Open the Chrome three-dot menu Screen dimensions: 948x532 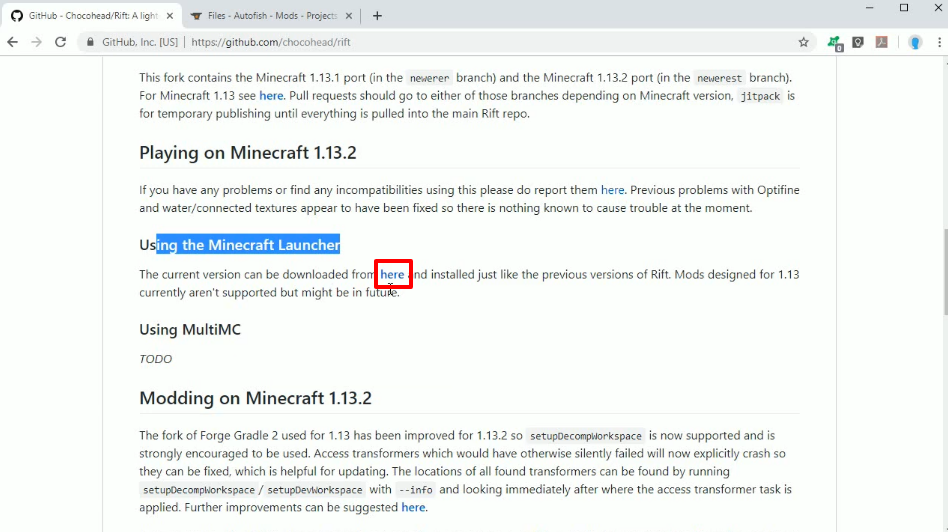[939, 42]
